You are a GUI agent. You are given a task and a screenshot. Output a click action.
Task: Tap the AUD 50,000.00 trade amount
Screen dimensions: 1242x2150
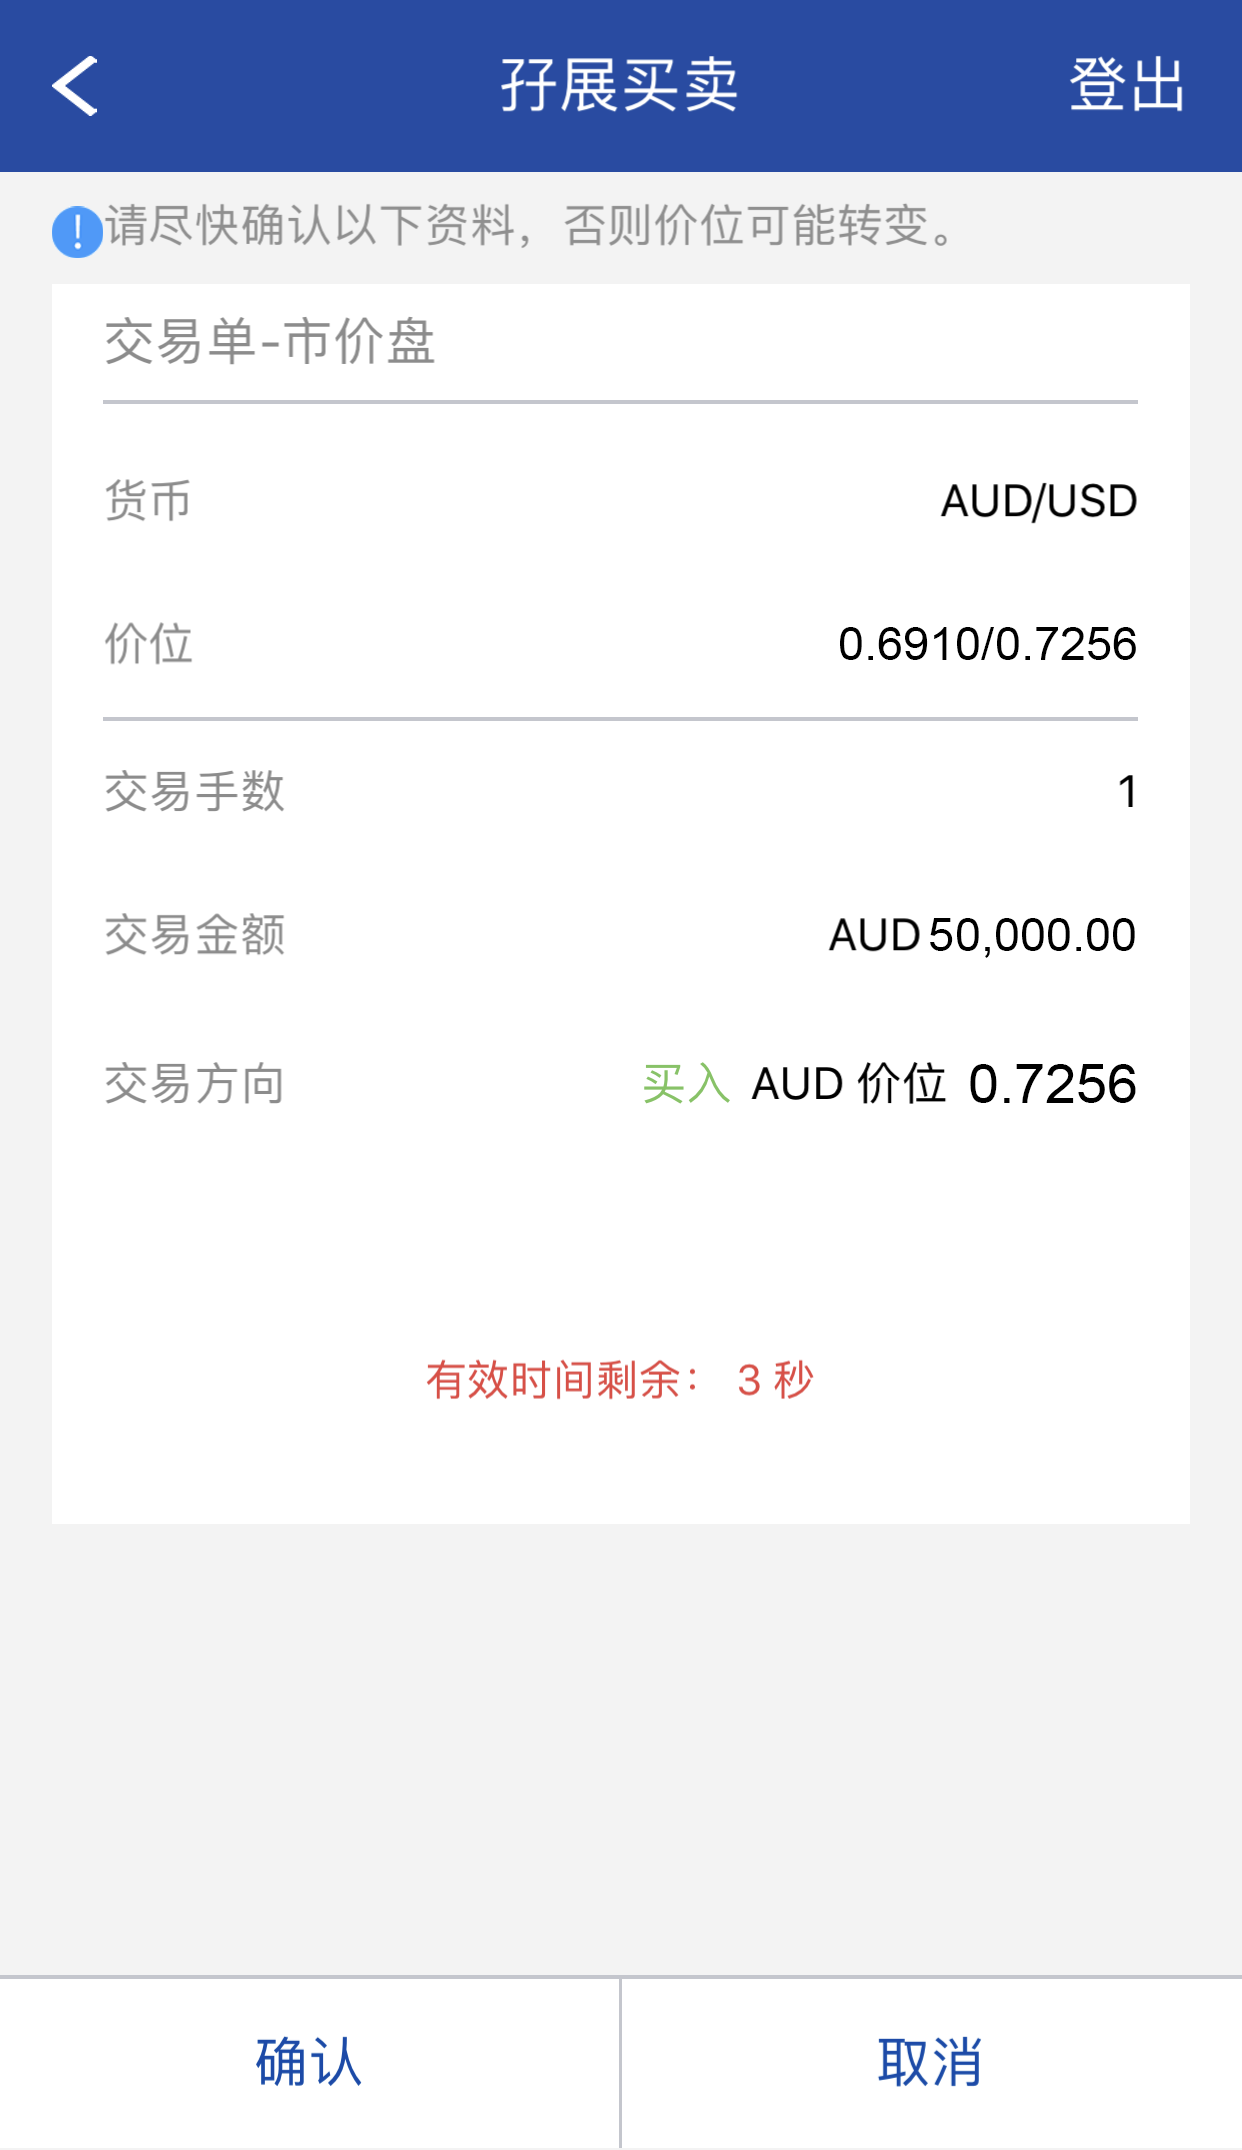[x=982, y=936]
